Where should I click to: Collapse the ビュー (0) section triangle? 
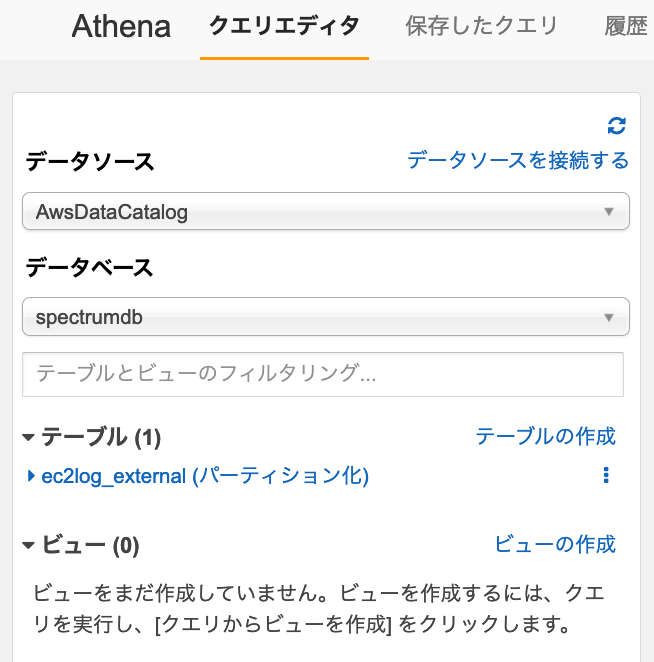[28, 545]
